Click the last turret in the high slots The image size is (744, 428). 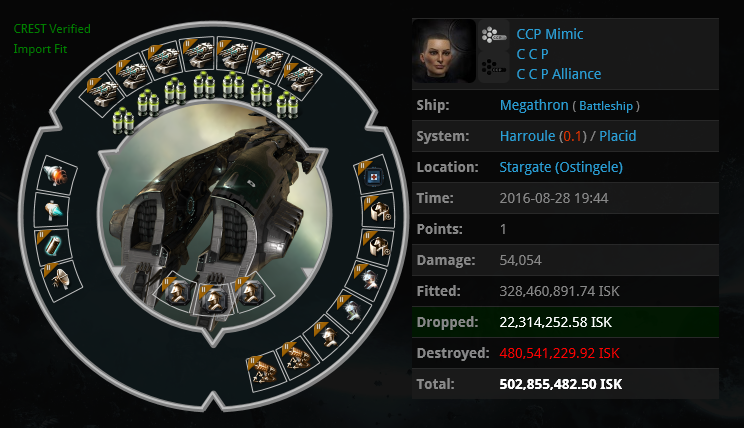point(302,78)
